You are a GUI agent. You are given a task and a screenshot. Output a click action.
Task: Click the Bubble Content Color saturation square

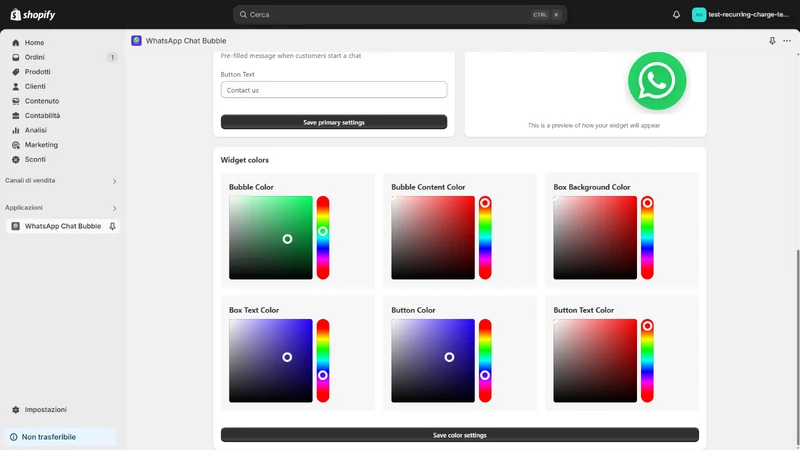click(x=433, y=238)
